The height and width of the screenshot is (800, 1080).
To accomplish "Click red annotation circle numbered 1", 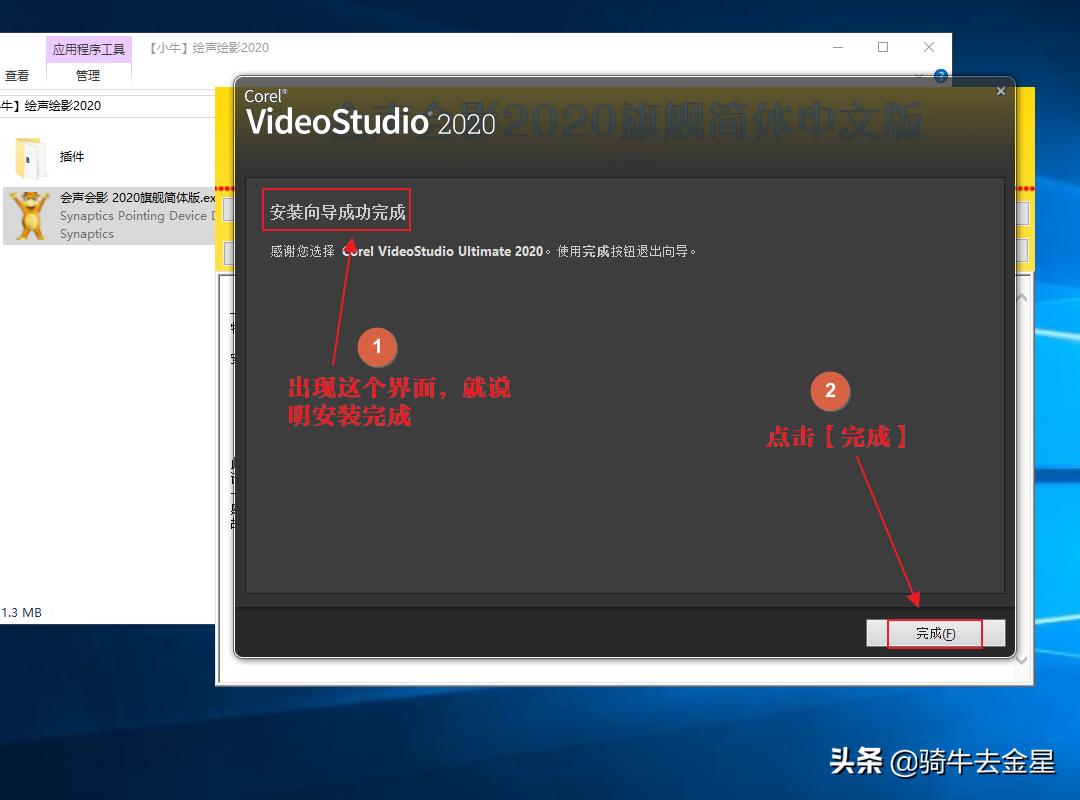I will 377,347.
